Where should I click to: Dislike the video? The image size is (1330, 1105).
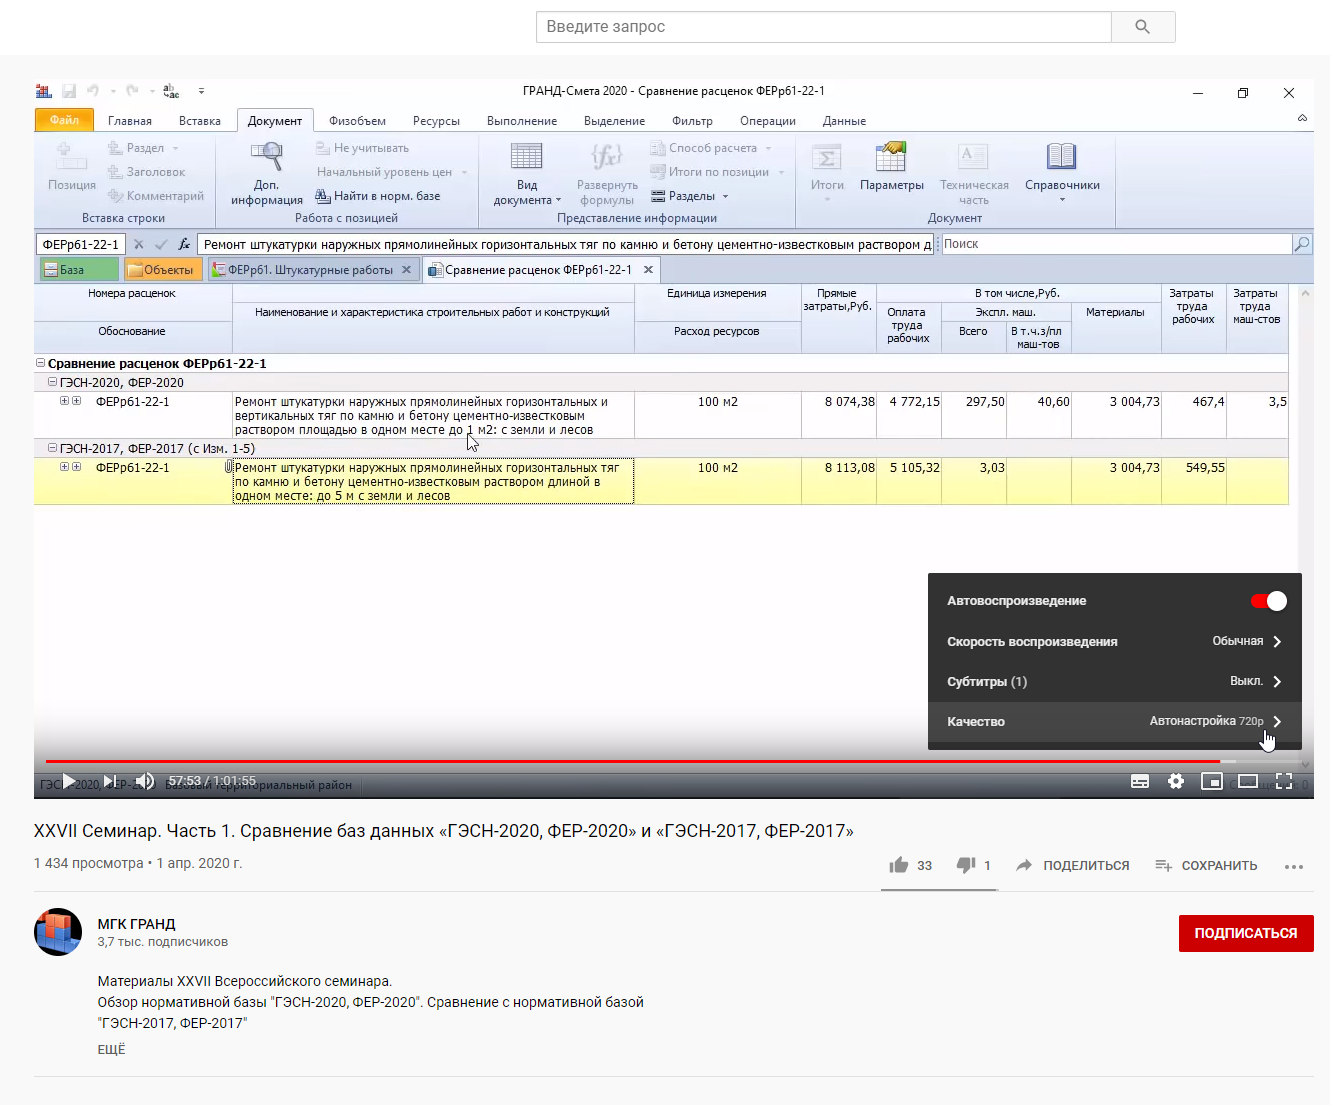point(966,865)
